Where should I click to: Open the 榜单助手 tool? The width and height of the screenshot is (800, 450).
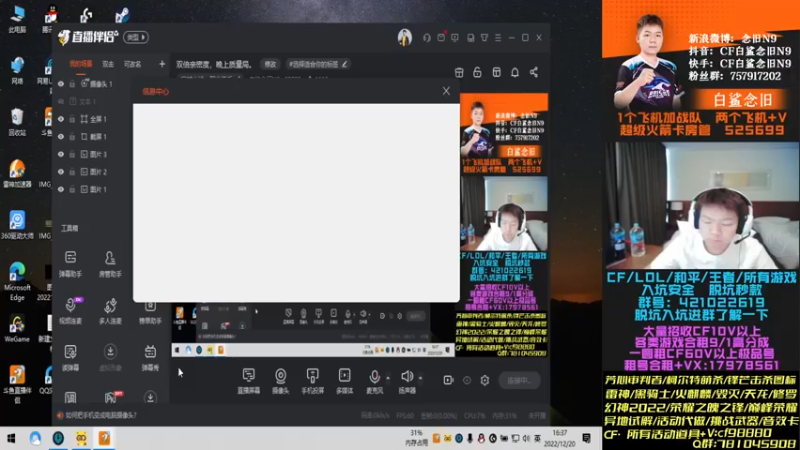click(150, 312)
